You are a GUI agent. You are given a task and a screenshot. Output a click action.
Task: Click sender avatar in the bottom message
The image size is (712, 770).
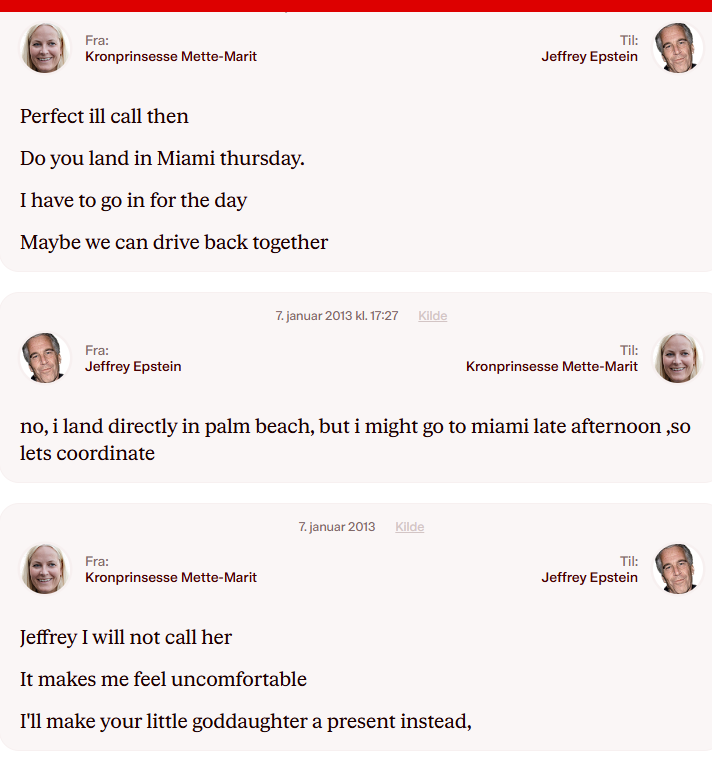coord(45,569)
